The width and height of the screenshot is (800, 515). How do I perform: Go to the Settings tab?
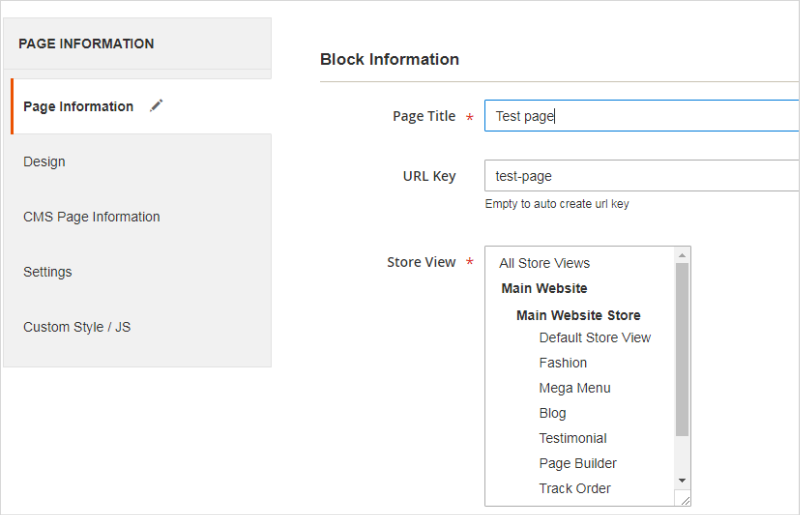(47, 272)
